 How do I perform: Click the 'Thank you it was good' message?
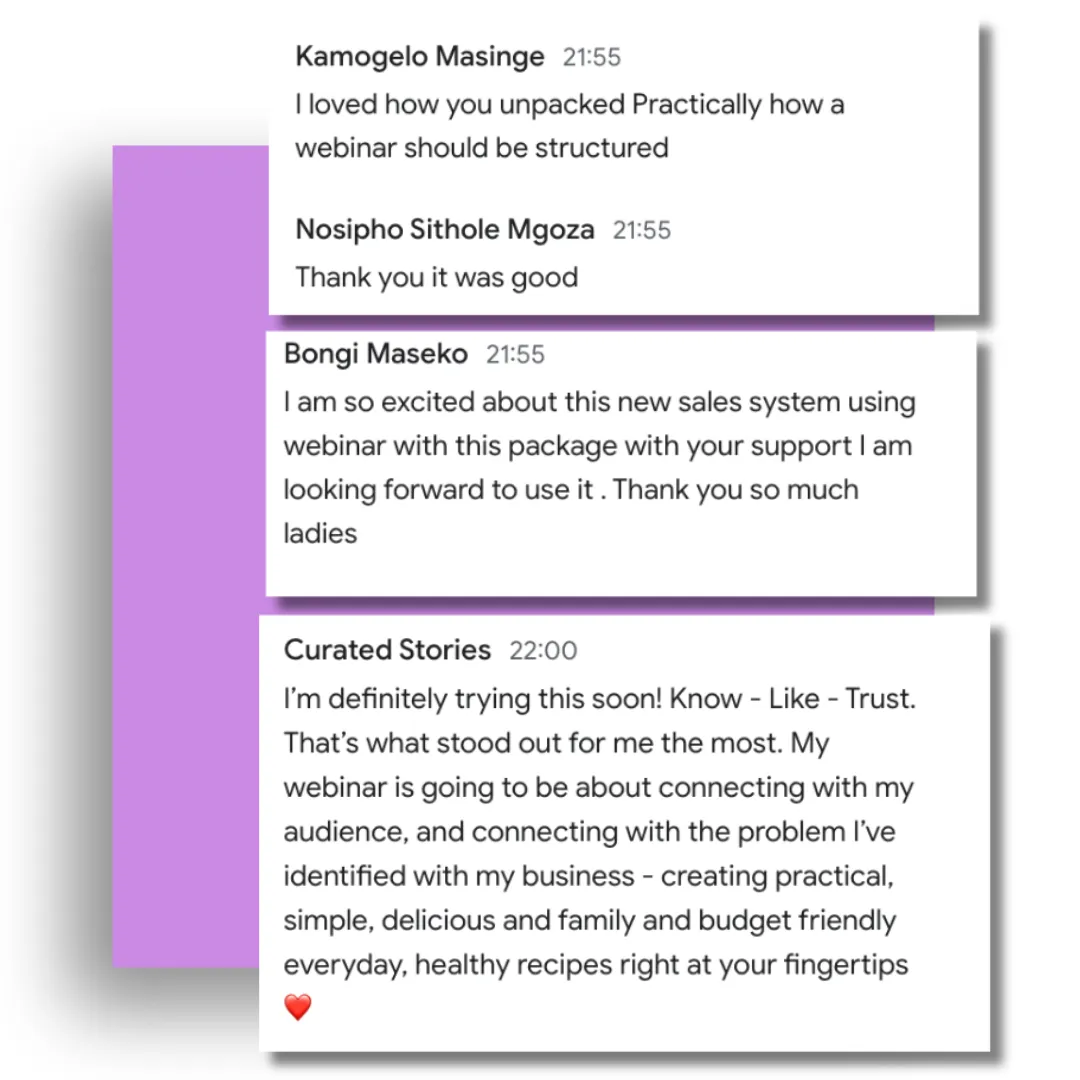coord(437,278)
